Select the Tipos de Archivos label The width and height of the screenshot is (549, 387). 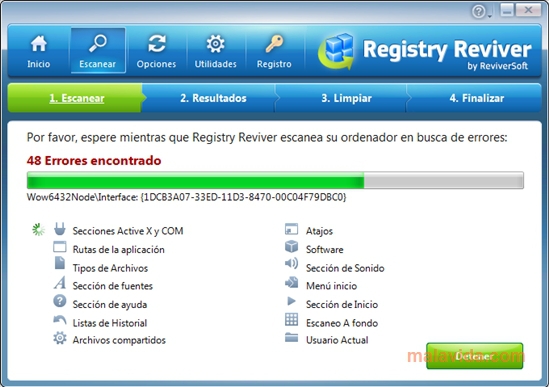pyautogui.click(x=110, y=268)
